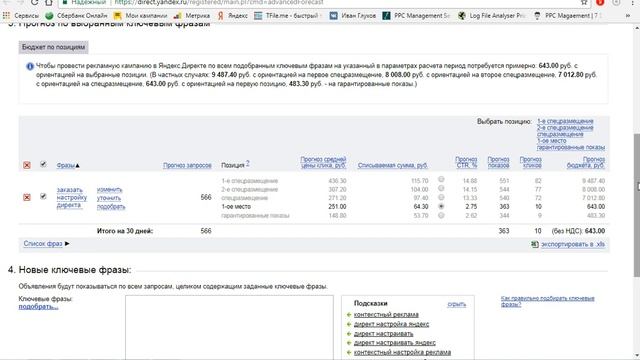The height and width of the screenshot is (360, 640).
Task: Open the Сервисы apps grid icon
Action: click(x=6, y=16)
